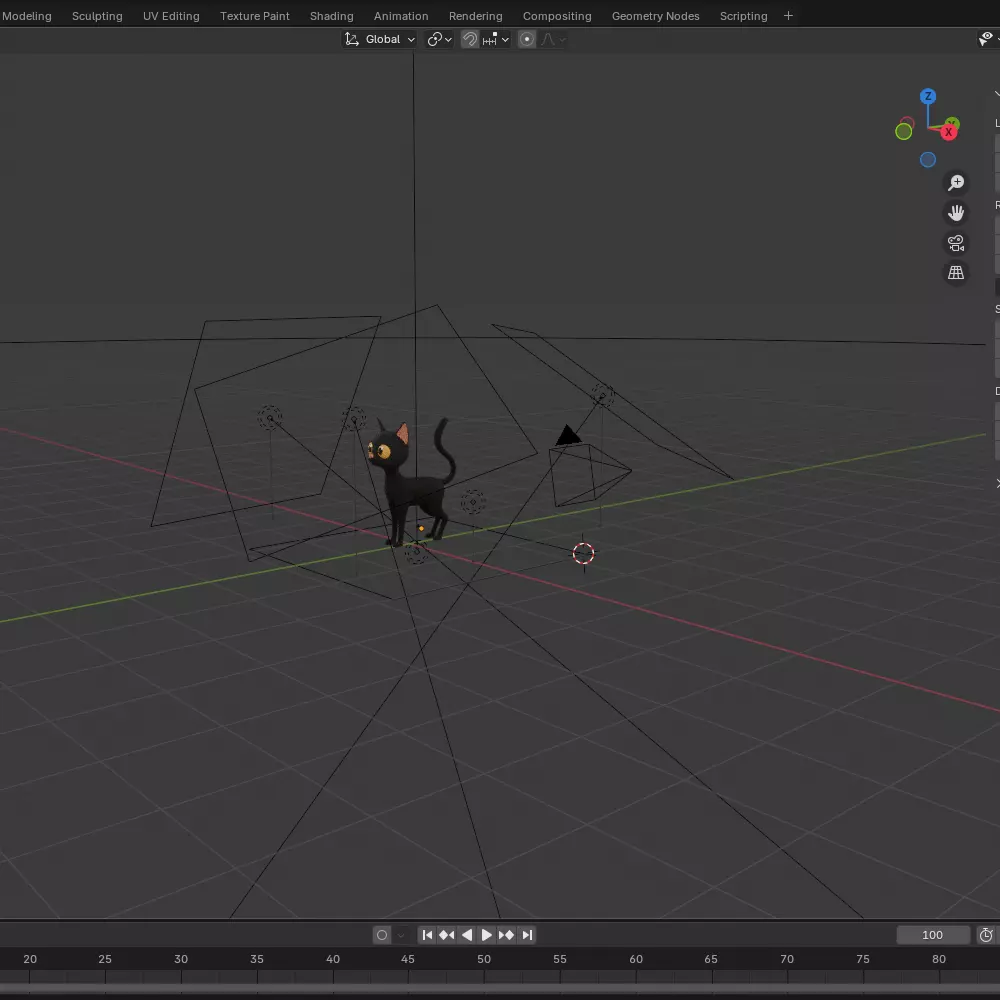
Task: Open the Sculpting workspace tab
Action: (x=97, y=16)
